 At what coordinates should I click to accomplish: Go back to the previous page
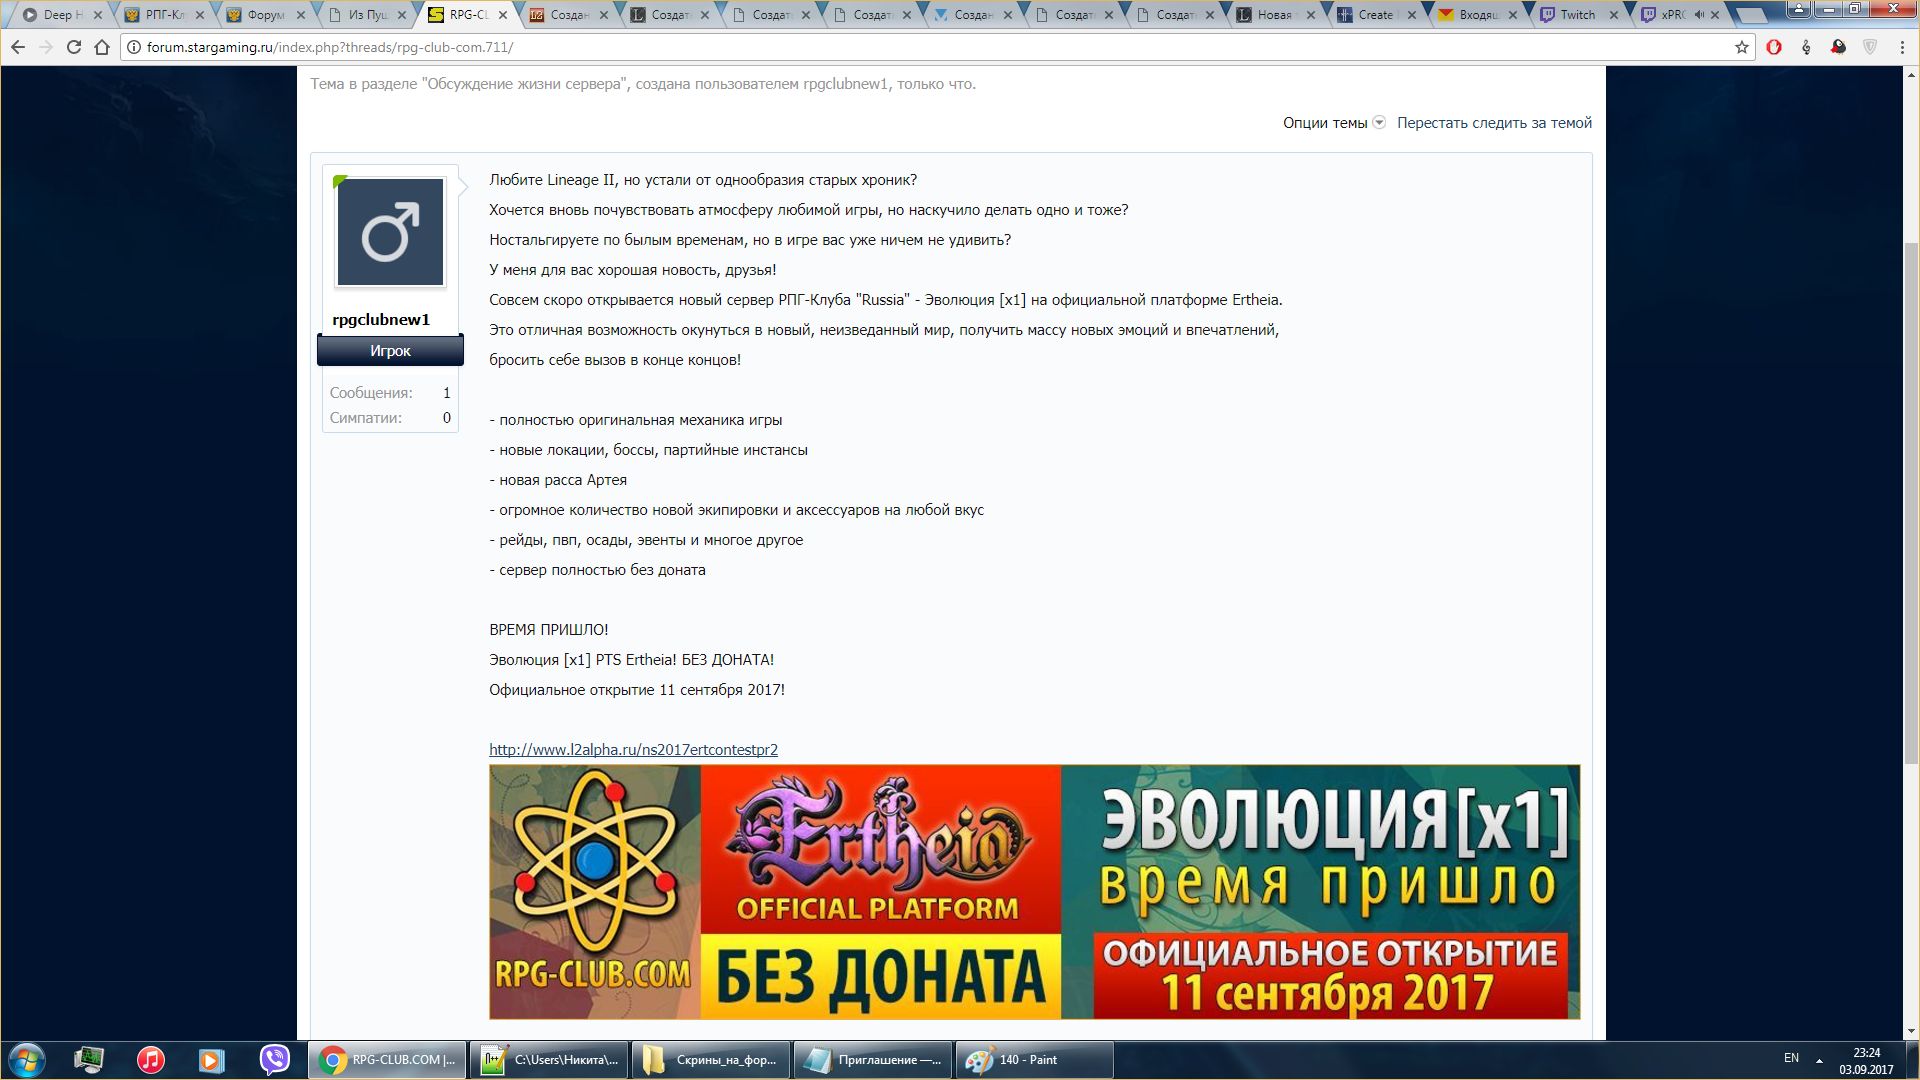(x=18, y=47)
